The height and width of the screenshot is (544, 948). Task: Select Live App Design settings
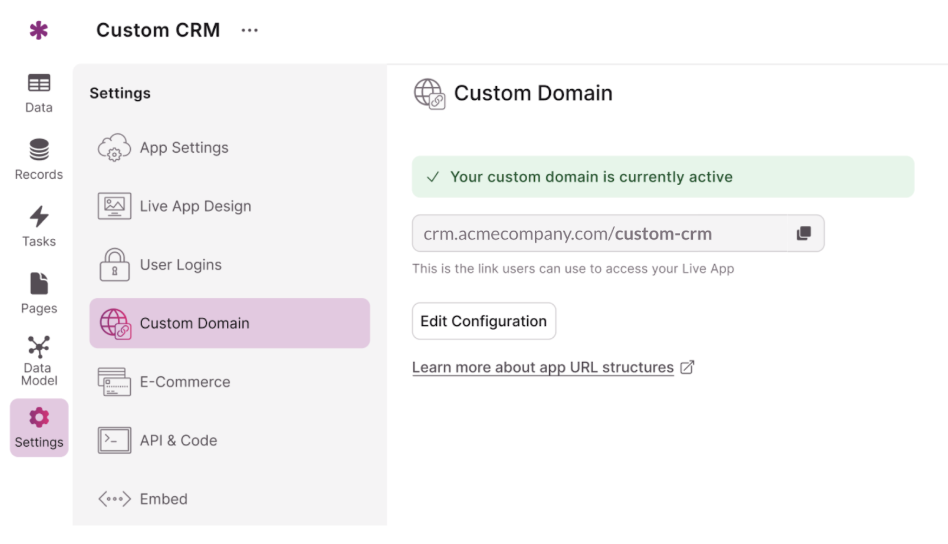point(195,206)
